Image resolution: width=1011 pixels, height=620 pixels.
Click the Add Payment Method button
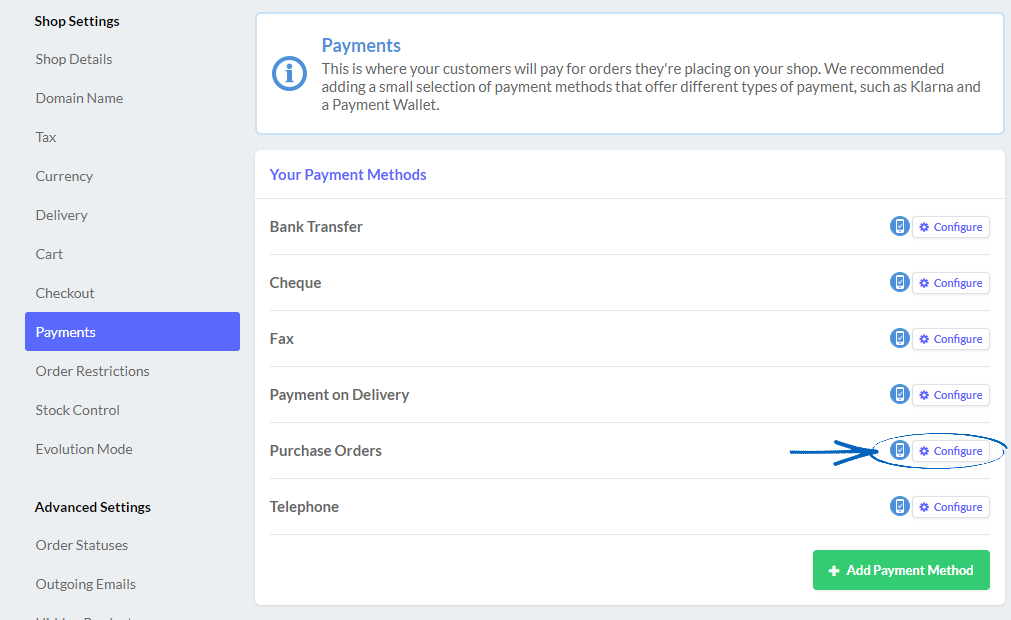pos(900,570)
